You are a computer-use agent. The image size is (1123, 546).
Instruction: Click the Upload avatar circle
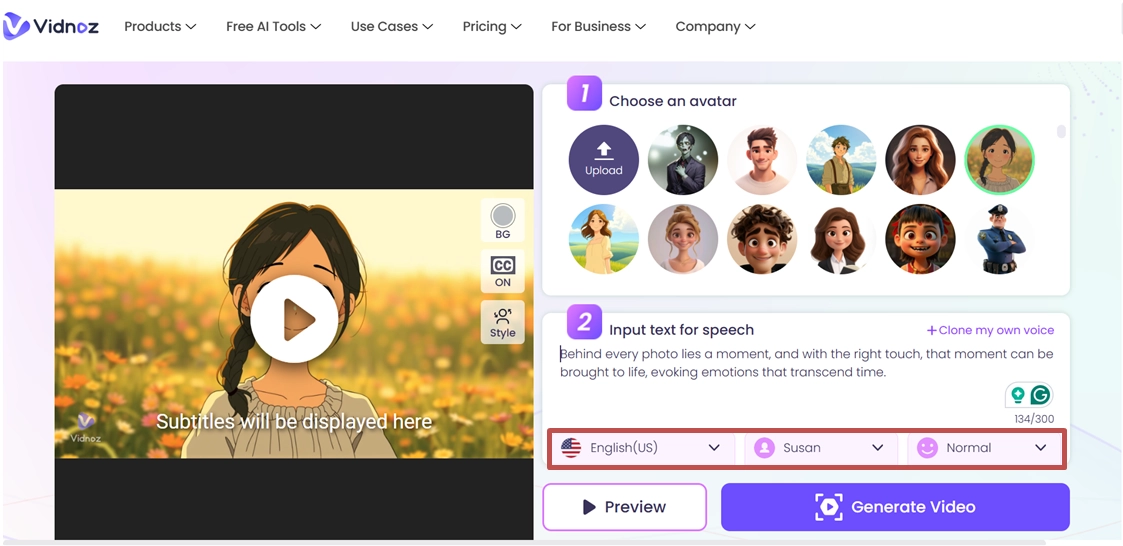603,159
